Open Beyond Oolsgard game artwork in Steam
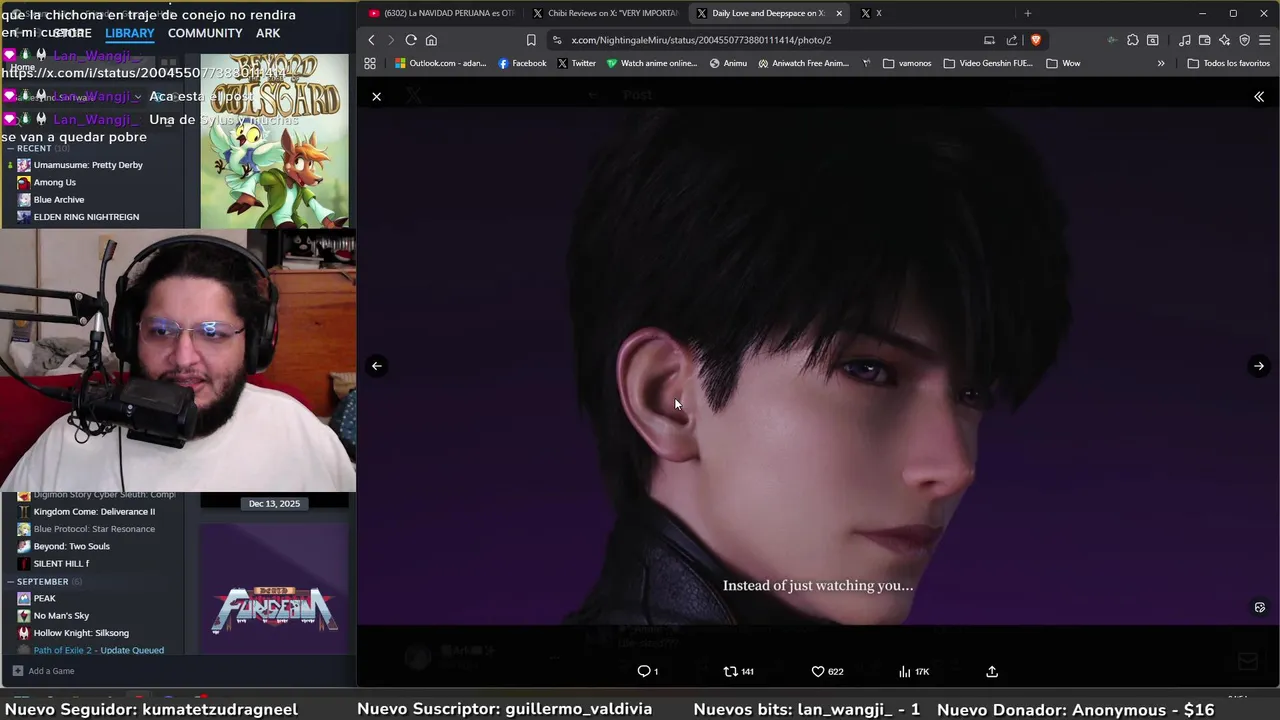The image size is (1280, 720). click(275, 140)
